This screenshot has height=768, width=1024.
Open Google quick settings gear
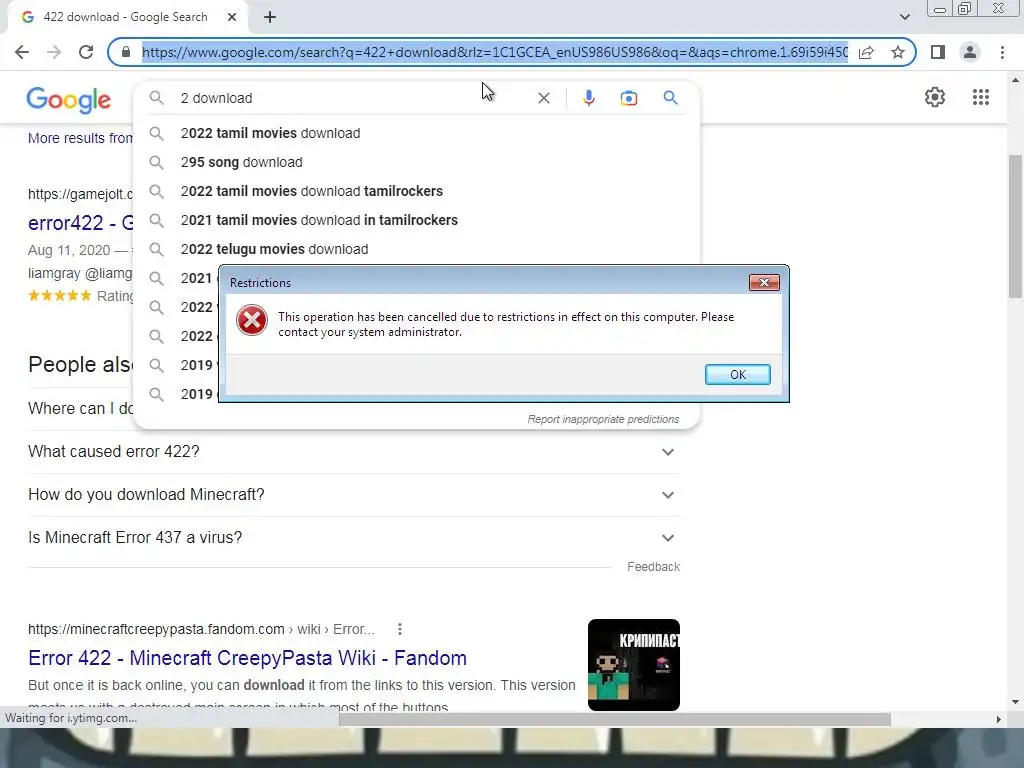point(935,97)
